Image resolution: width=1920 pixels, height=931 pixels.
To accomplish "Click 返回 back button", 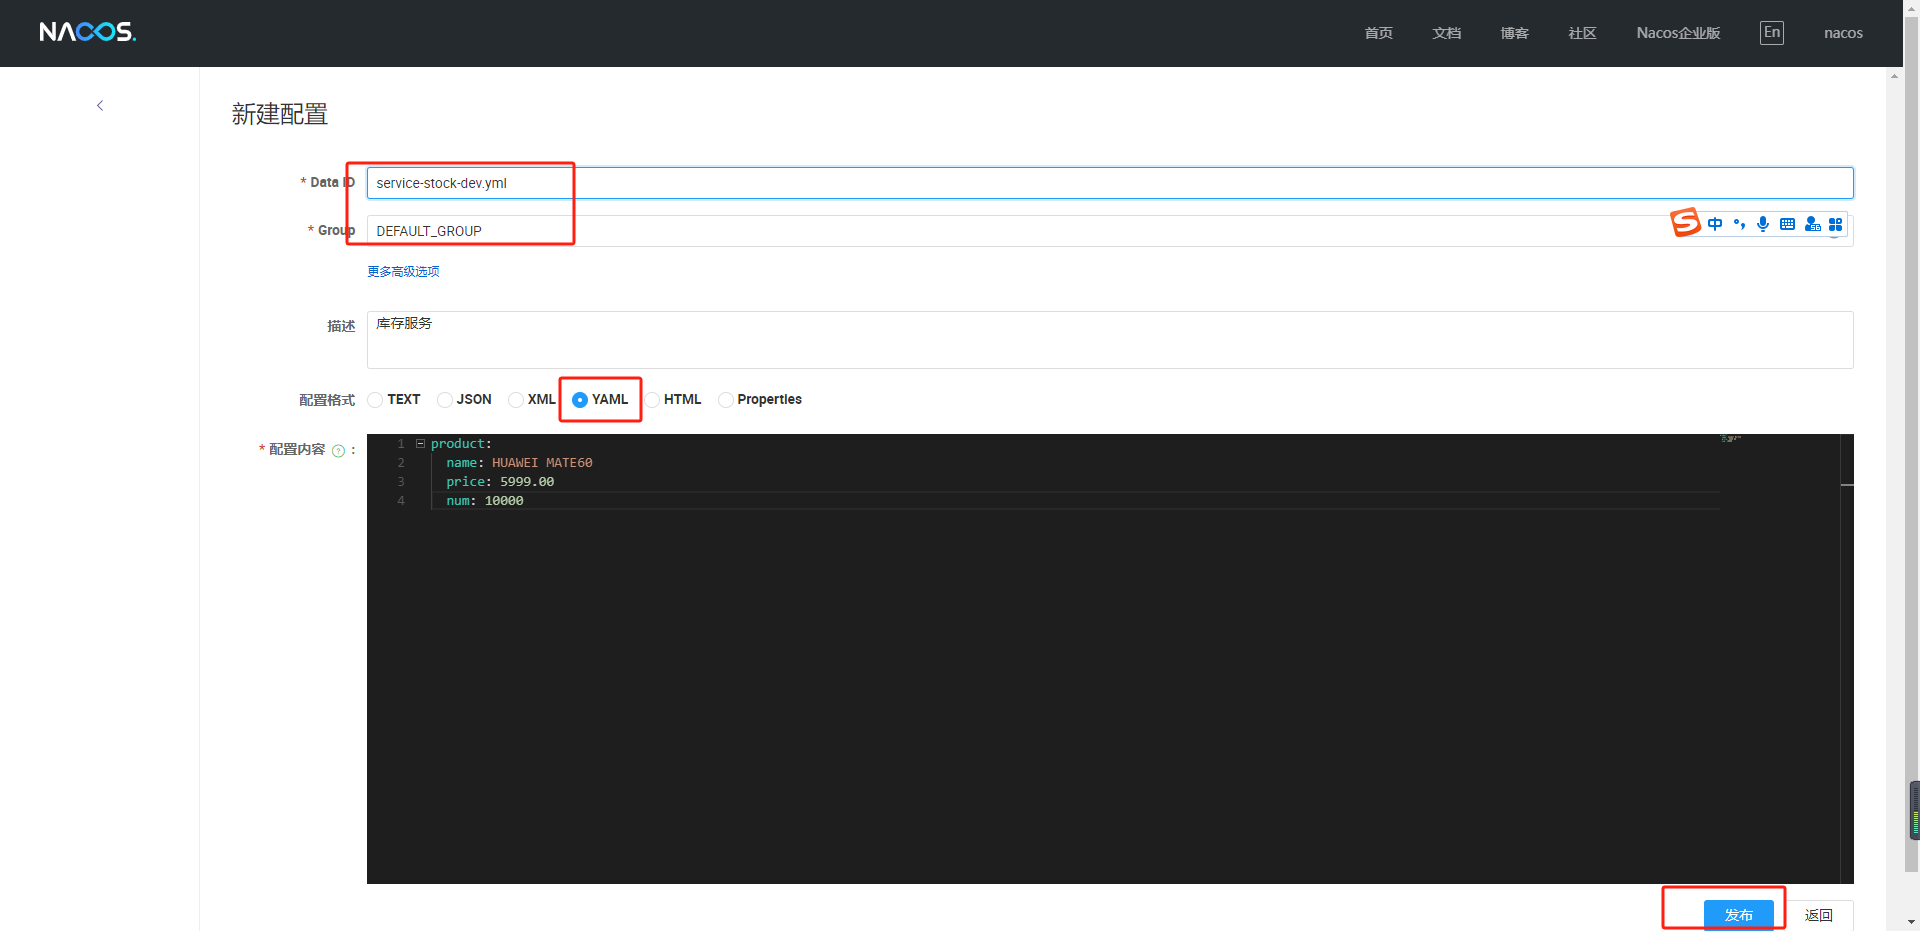I will point(1819,915).
